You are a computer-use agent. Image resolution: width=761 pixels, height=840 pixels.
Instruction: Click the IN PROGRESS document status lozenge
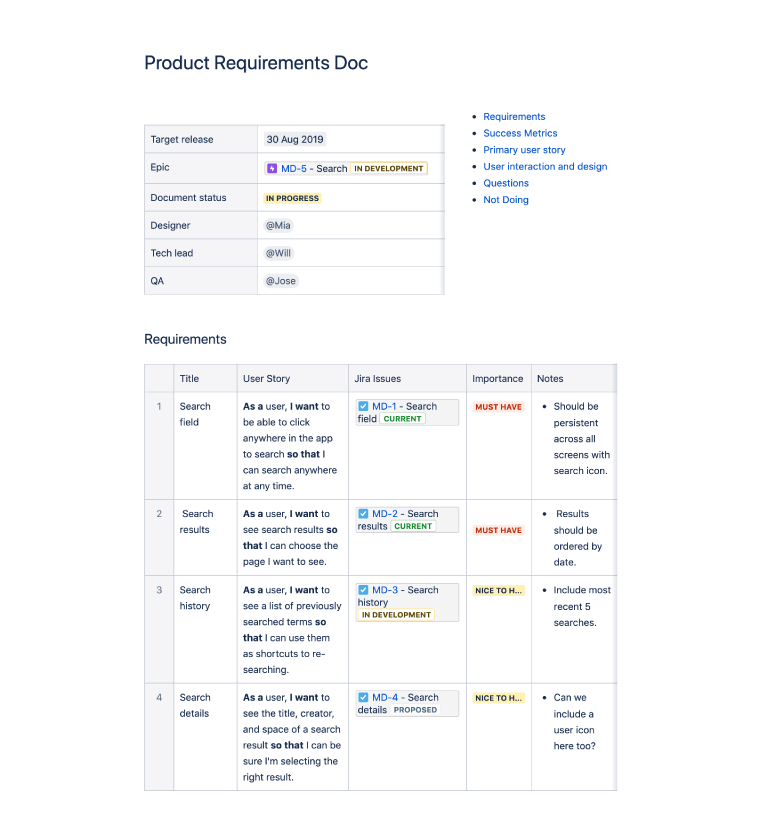pyautogui.click(x=292, y=199)
